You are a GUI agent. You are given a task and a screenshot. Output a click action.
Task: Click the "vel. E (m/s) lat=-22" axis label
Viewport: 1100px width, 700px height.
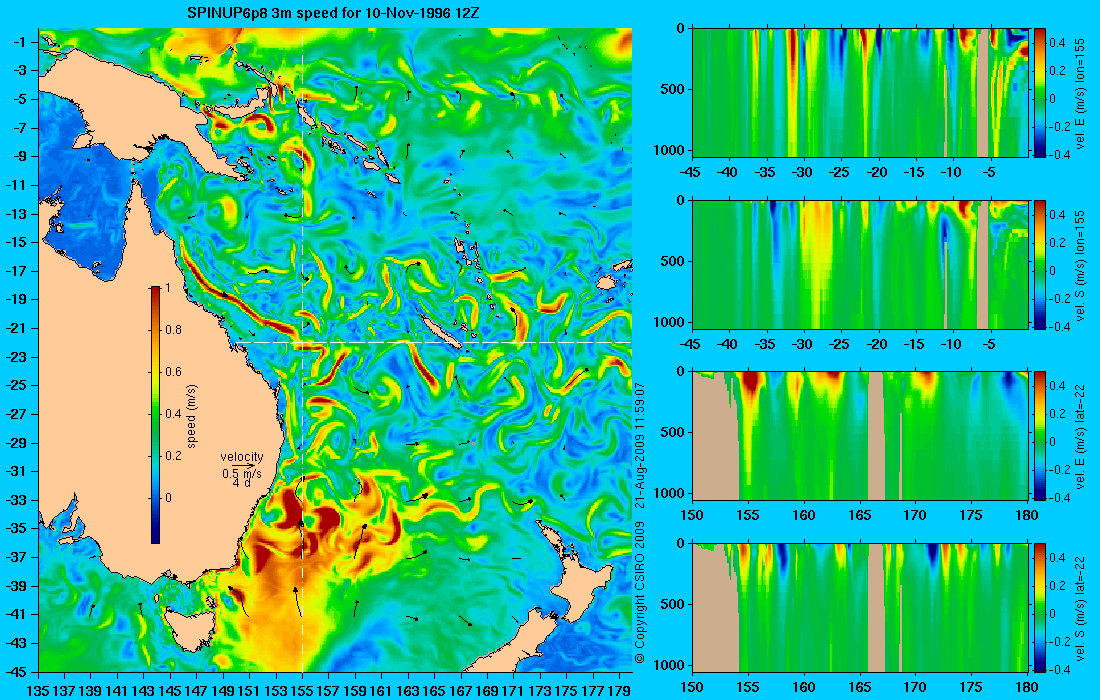point(1080,436)
